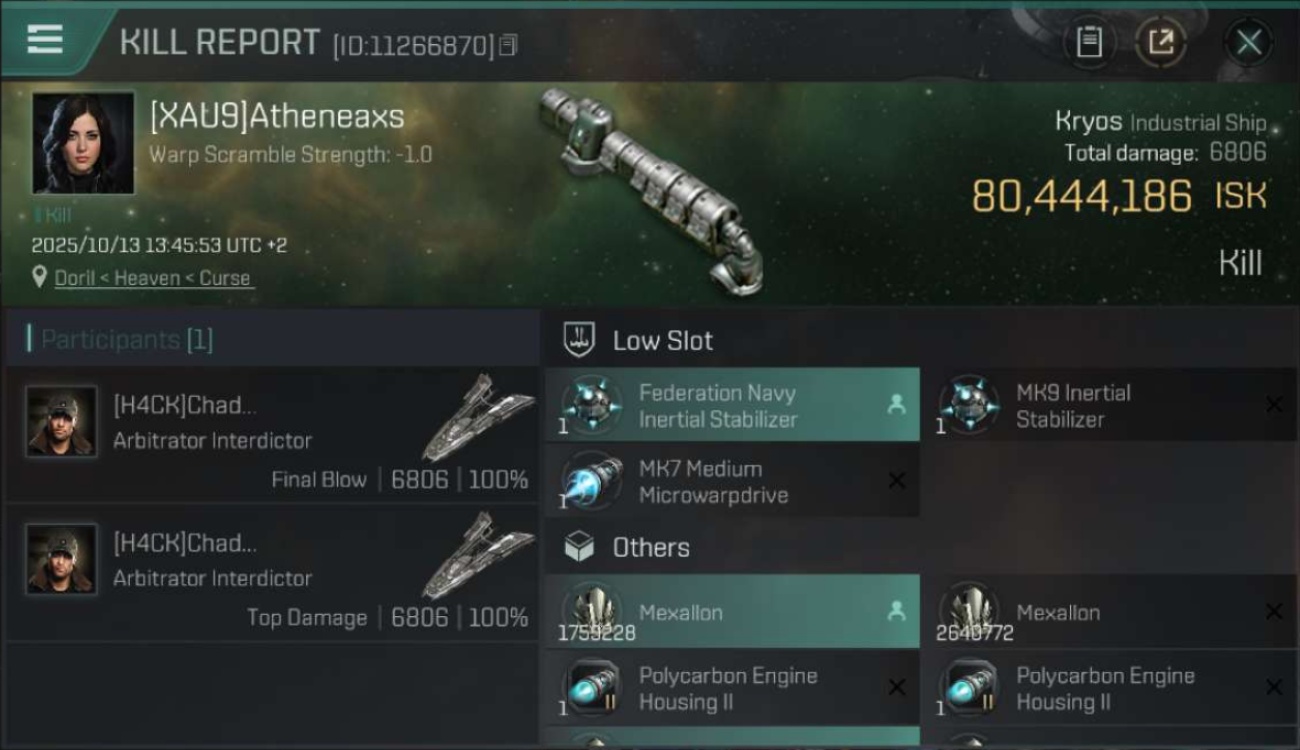Select the highlighted Mexallon 1759228 item
The height and width of the screenshot is (750, 1300).
[x=732, y=612]
